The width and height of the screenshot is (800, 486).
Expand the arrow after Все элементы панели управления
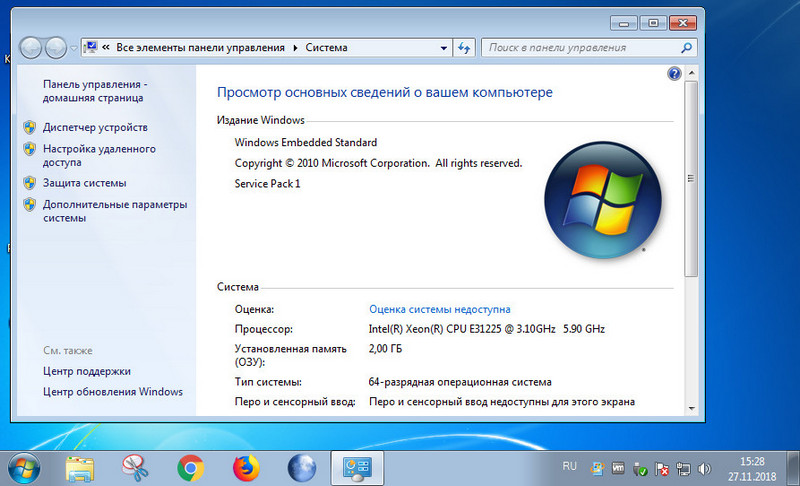(x=295, y=48)
